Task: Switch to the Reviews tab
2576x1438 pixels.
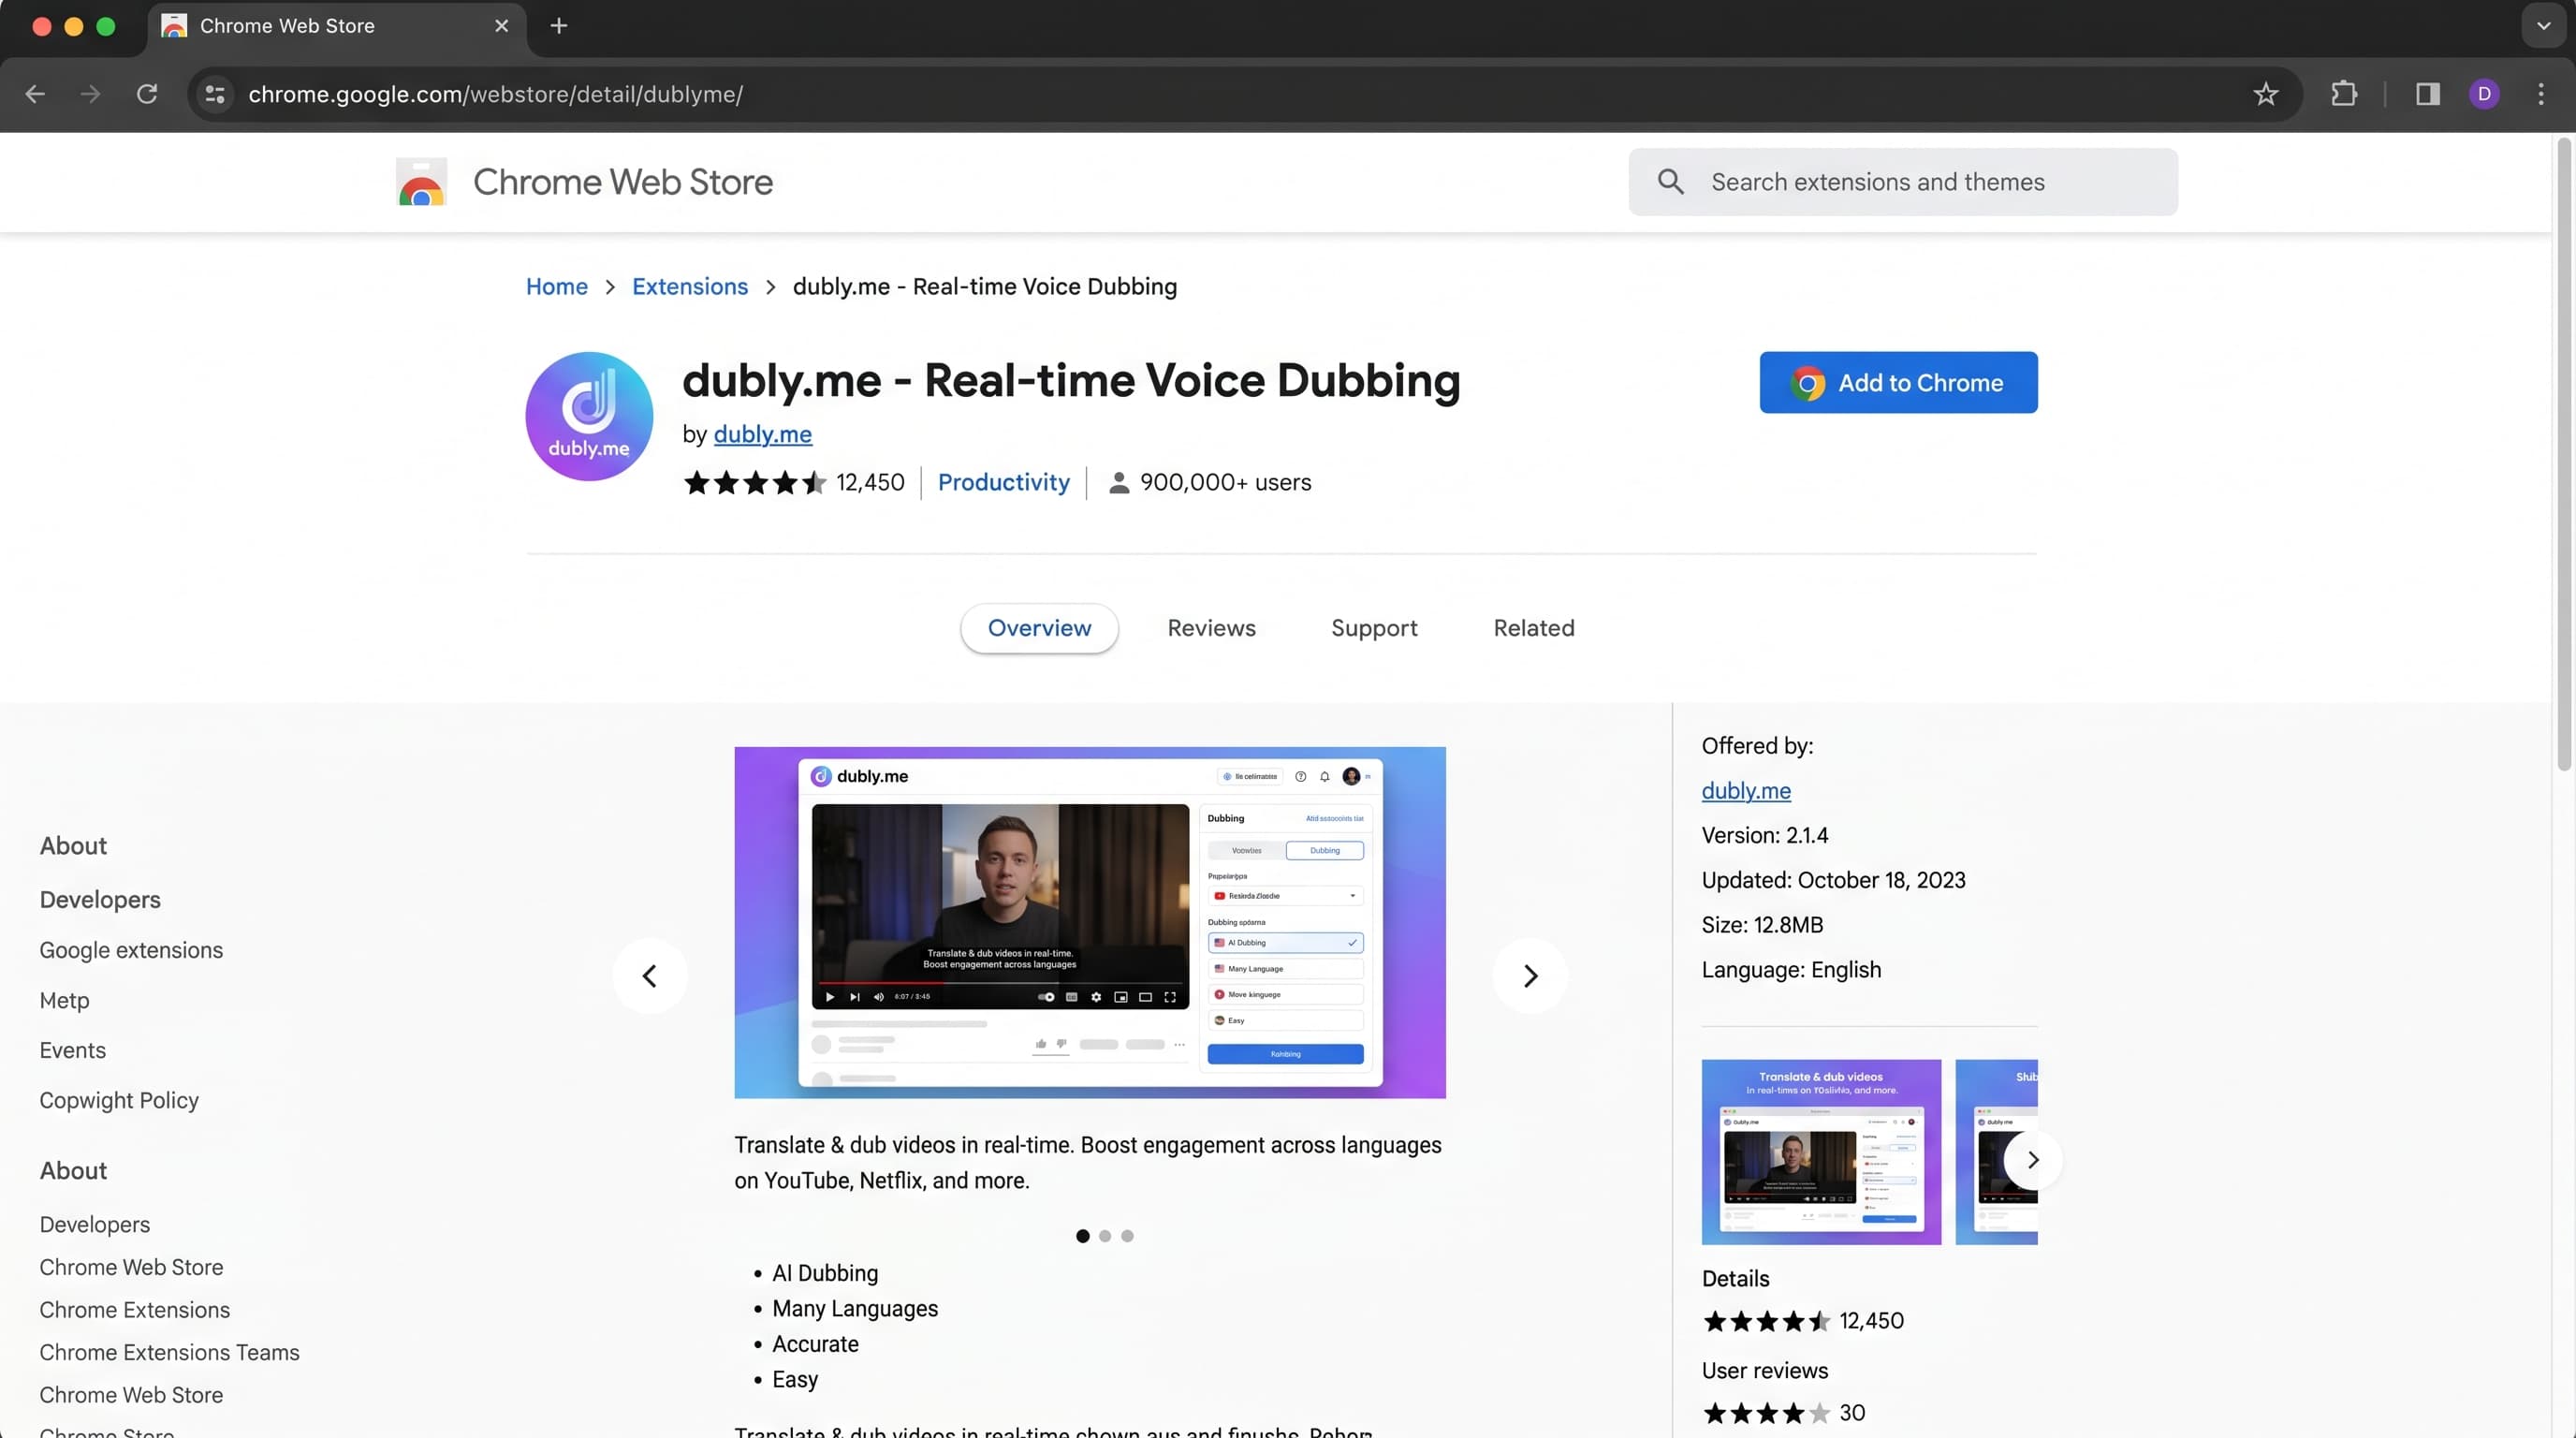Action: (1211, 628)
